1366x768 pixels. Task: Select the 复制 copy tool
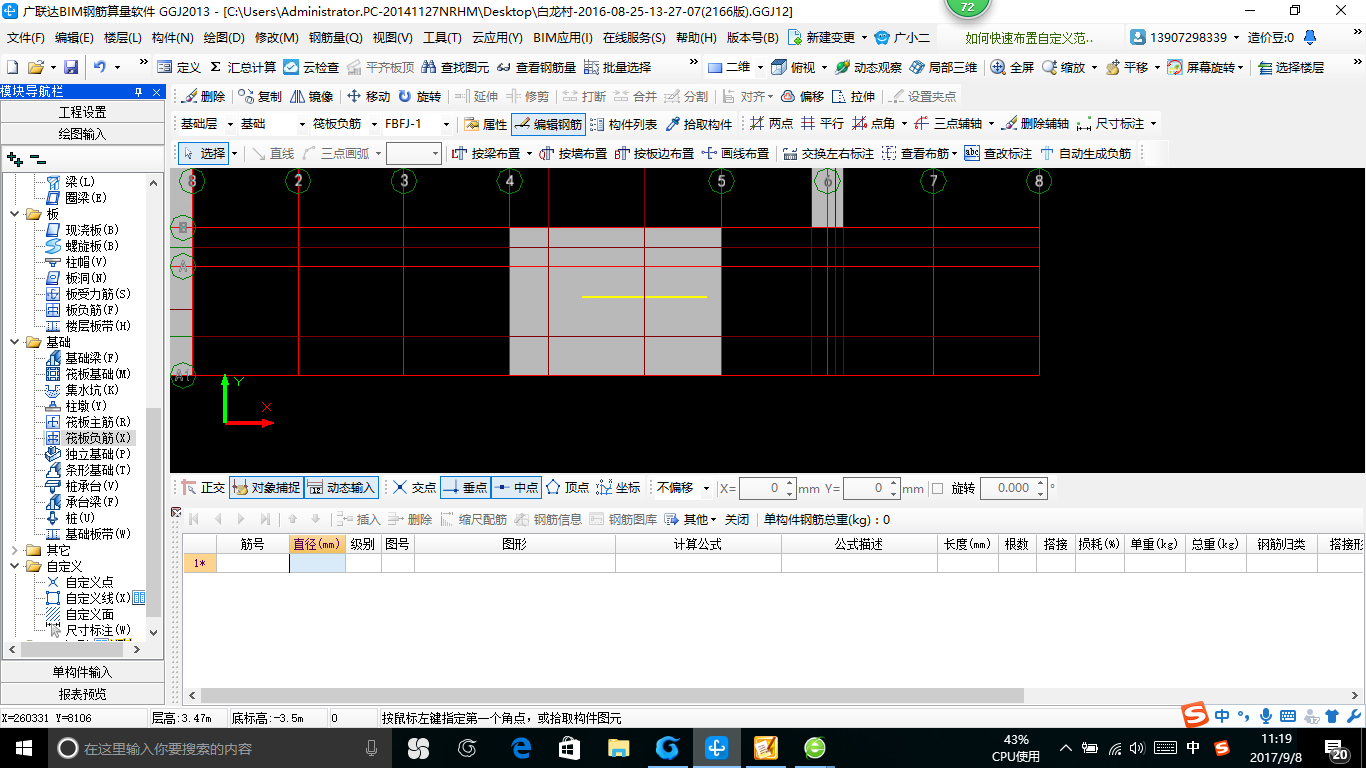(x=260, y=97)
